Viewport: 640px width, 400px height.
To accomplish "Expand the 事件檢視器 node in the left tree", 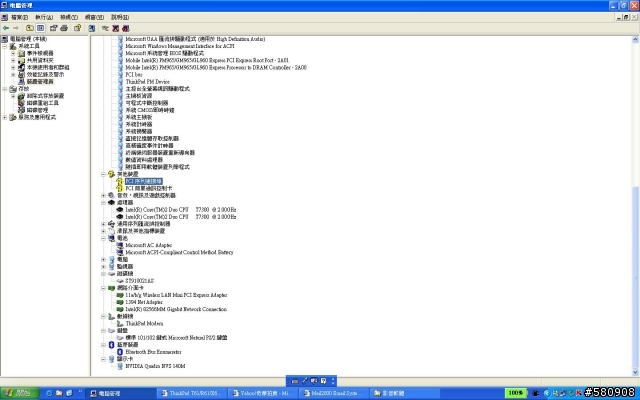I will click(x=13, y=53).
